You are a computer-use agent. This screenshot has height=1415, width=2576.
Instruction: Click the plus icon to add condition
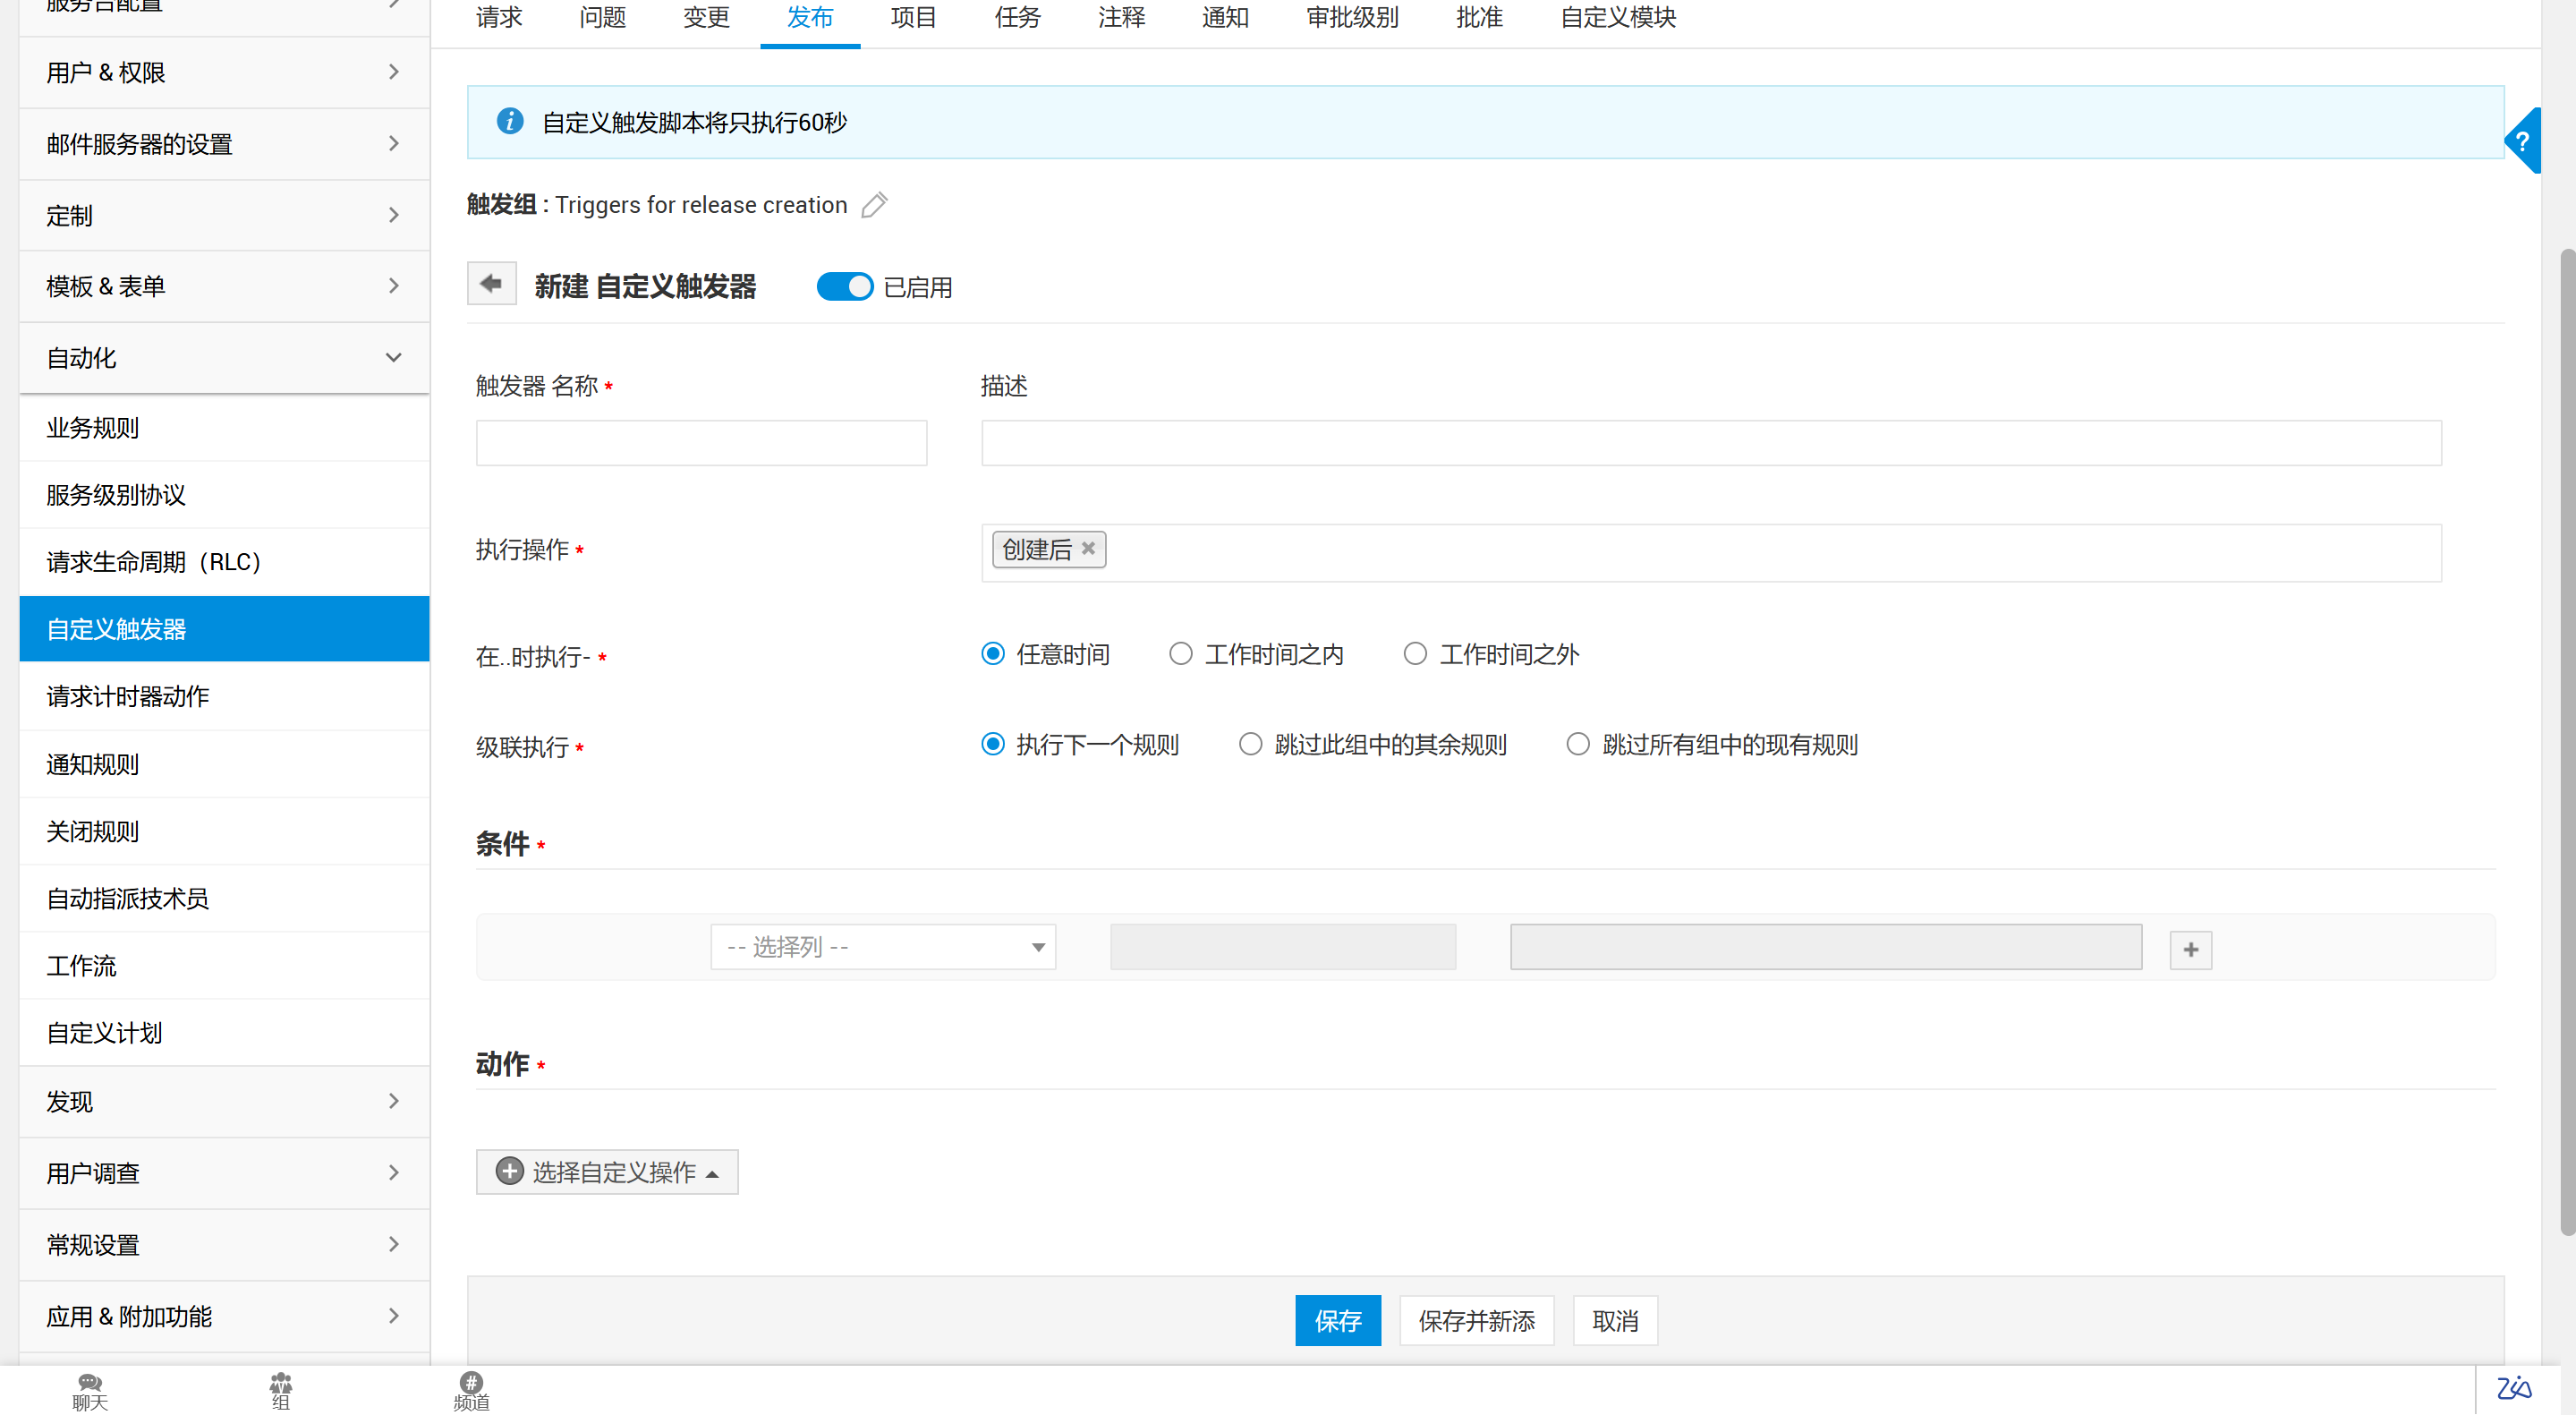click(2190, 949)
